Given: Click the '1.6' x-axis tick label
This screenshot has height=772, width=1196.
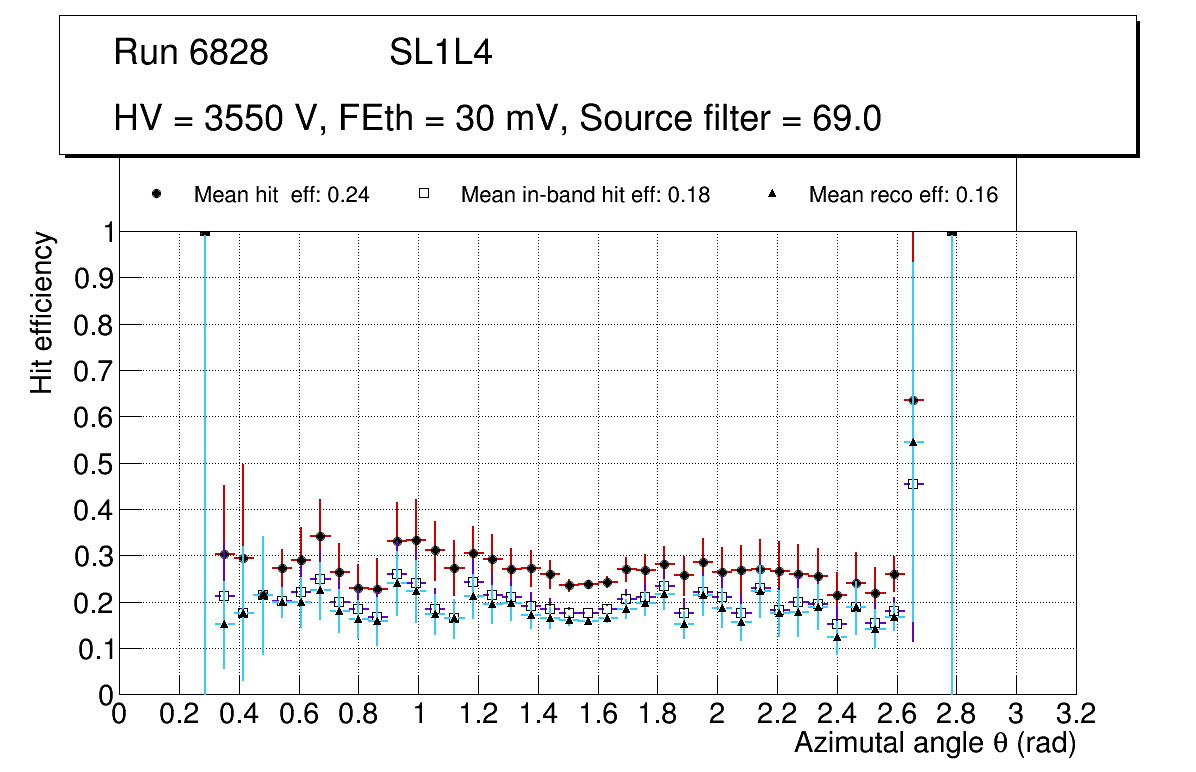Looking at the screenshot, I should tap(598, 714).
